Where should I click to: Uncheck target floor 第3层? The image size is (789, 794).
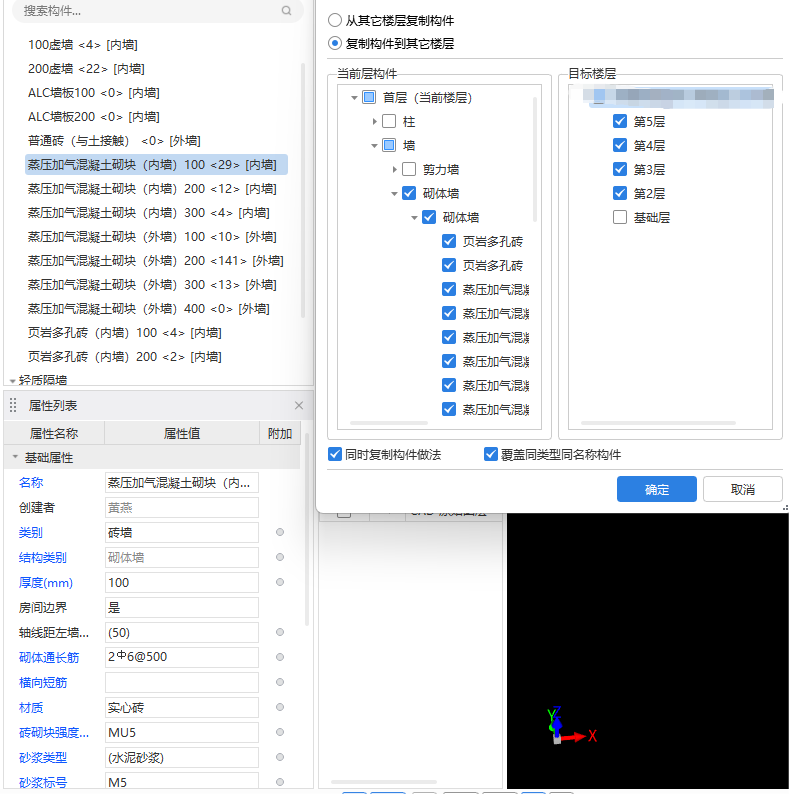pyautogui.click(x=620, y=169)
